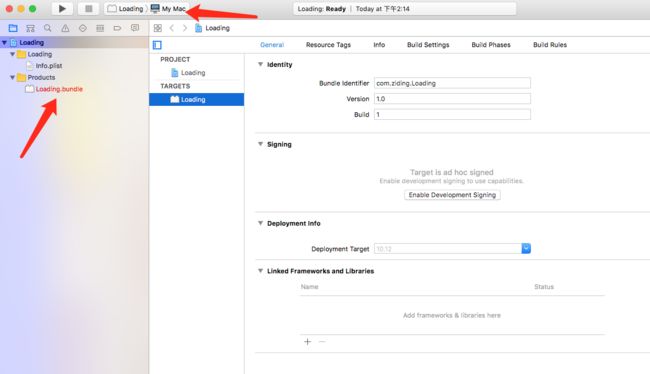Switch to the Resource Tags tab

[328, 45]
